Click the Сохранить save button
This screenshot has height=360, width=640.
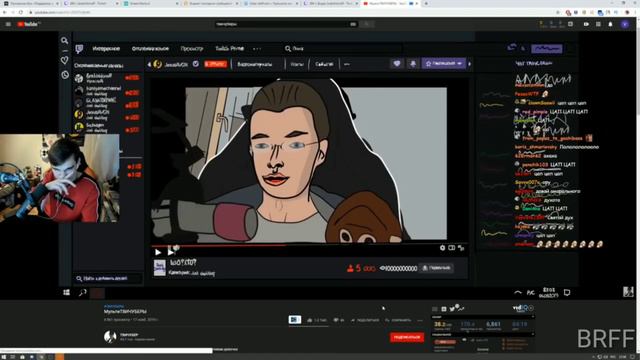pyautogui.click(x=398, y=320)
